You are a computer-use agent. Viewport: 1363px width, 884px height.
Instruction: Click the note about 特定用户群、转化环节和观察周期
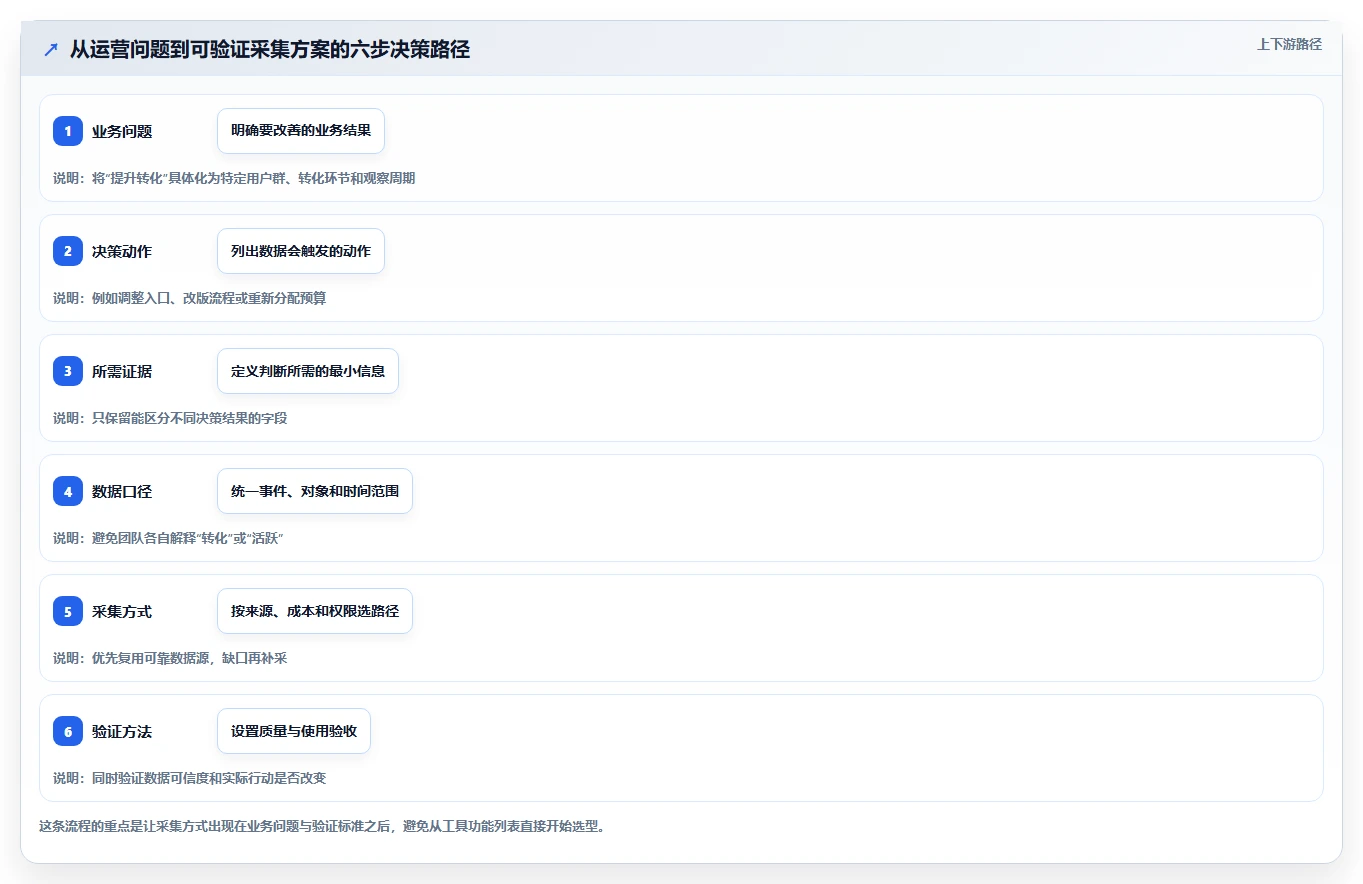pyautogui.click(x=234, y=178)
